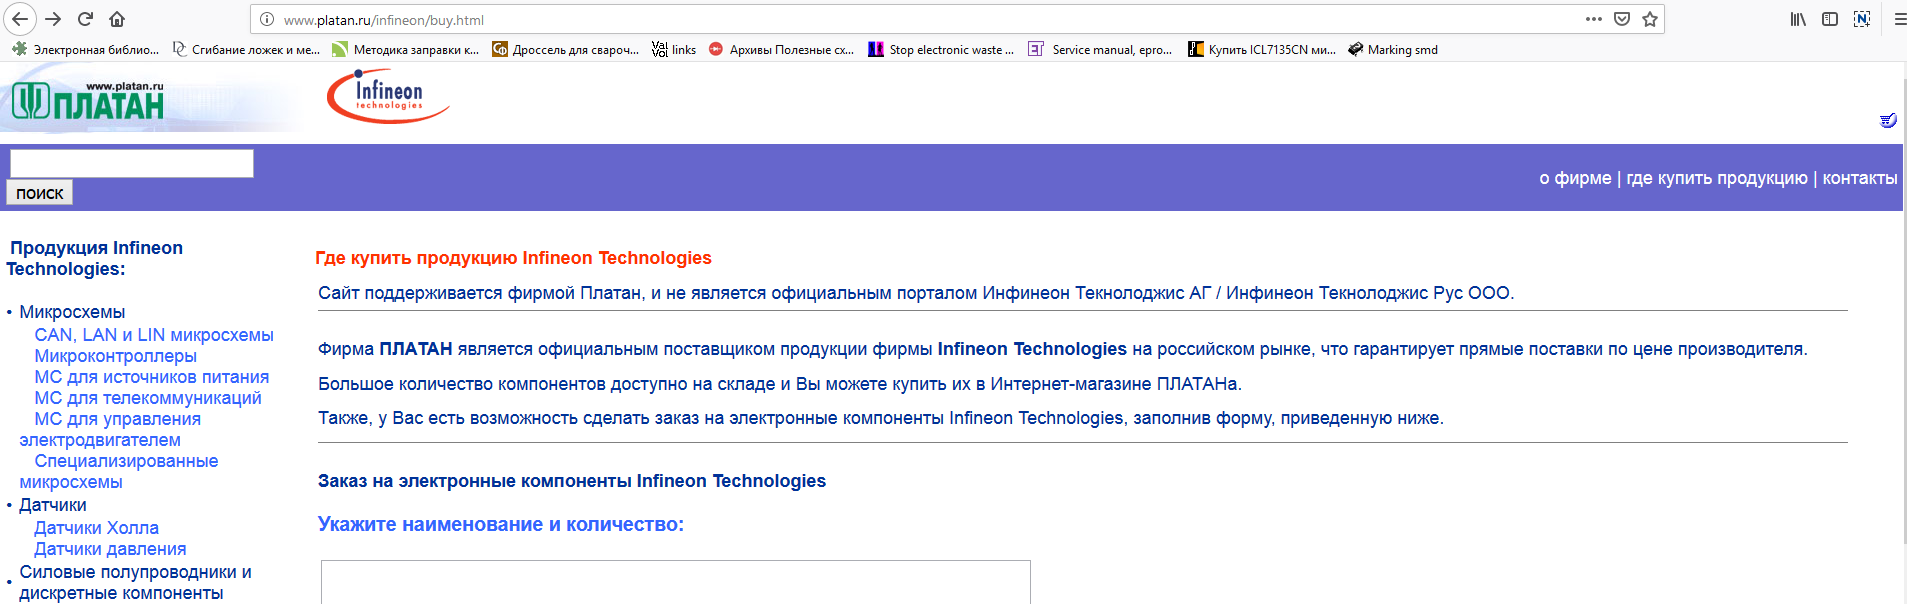The width and height of the screenshot is (1907, 604).
Task: Click the Platan logo
Action: 87,101
